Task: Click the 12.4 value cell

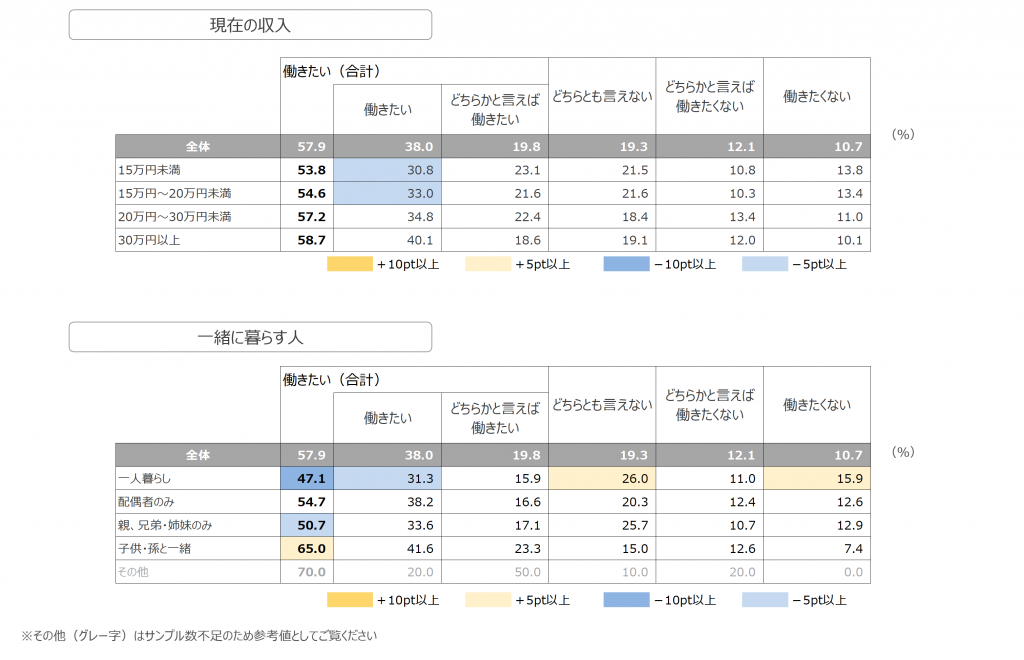Action: (x=710, y=502)
